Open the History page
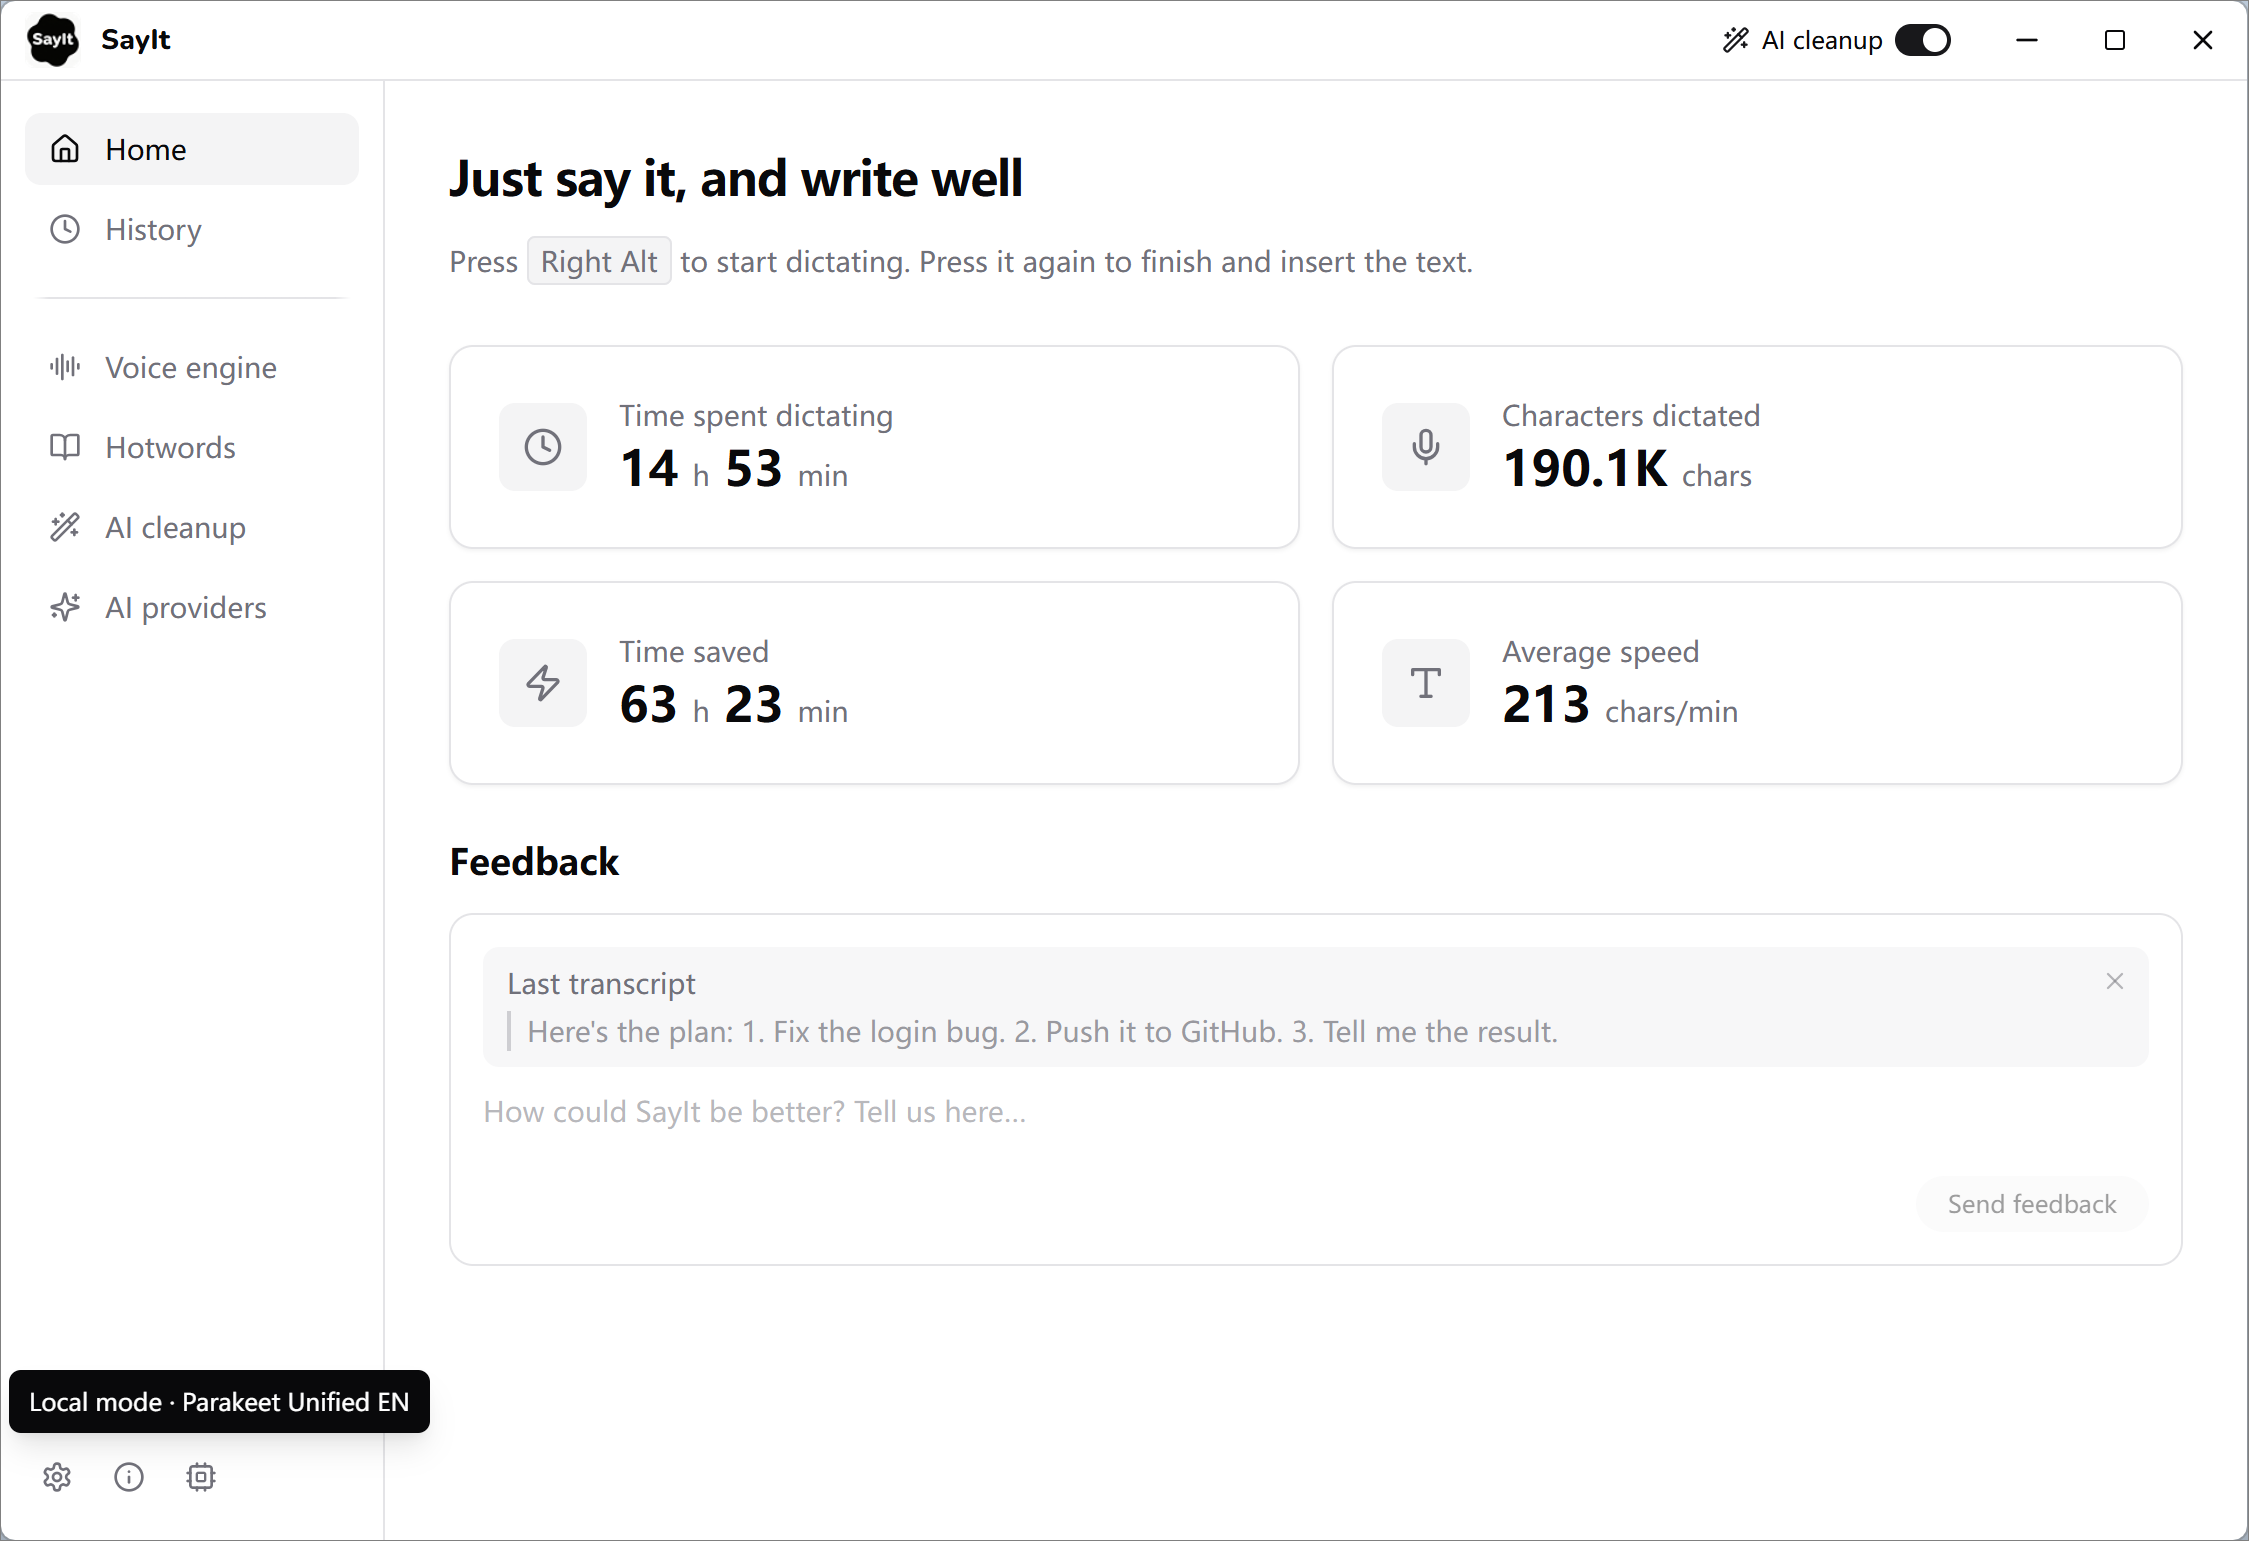The image size is (2249, 1541). (192, 229)
